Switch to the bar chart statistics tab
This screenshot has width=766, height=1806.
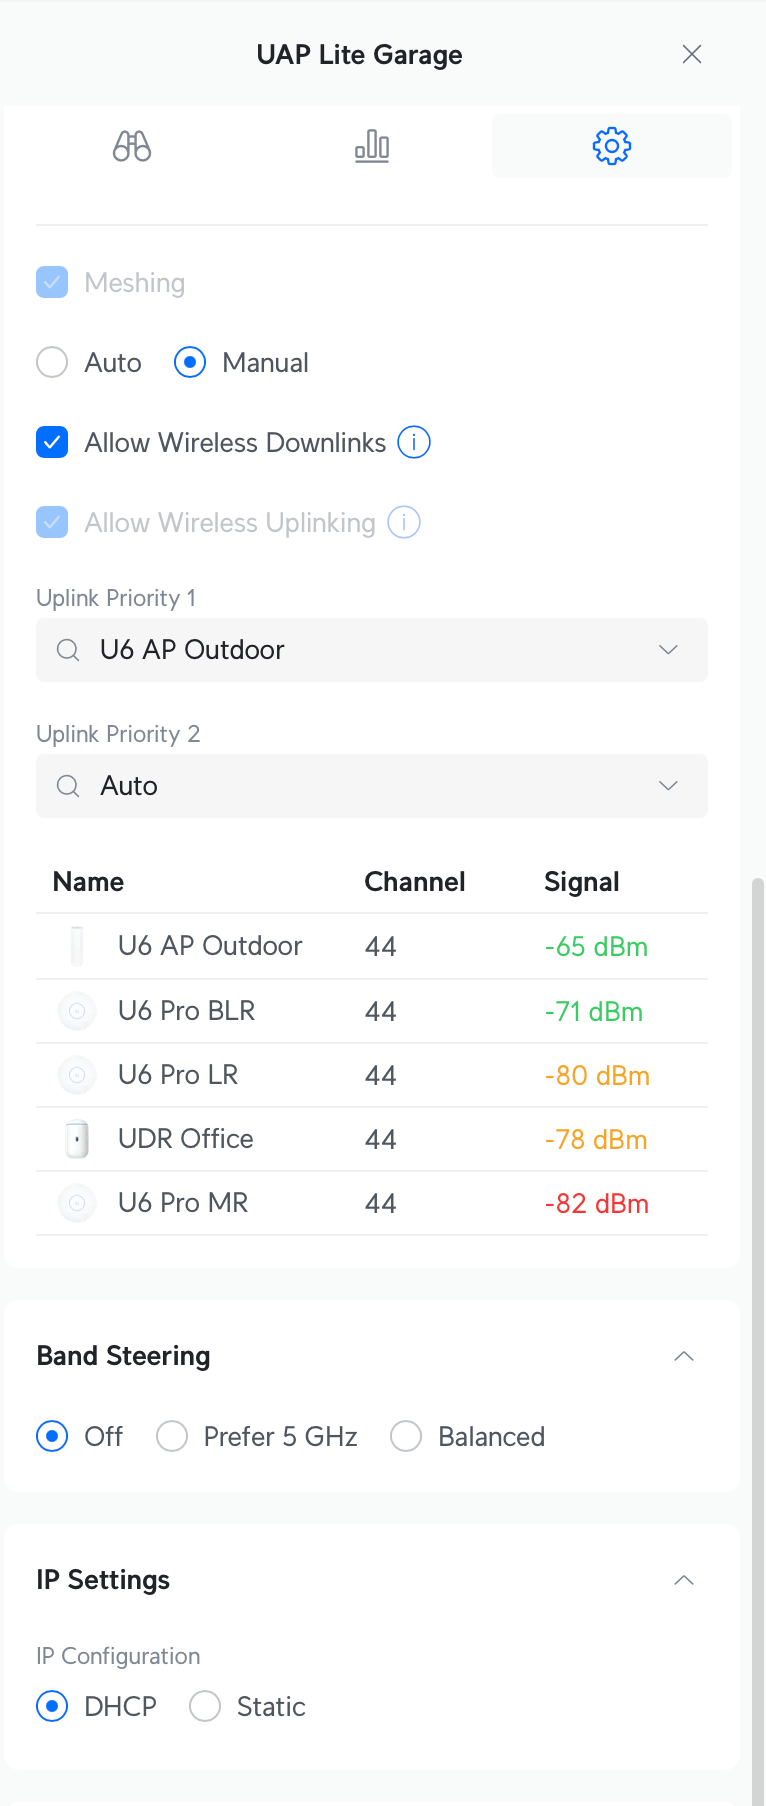372,146
